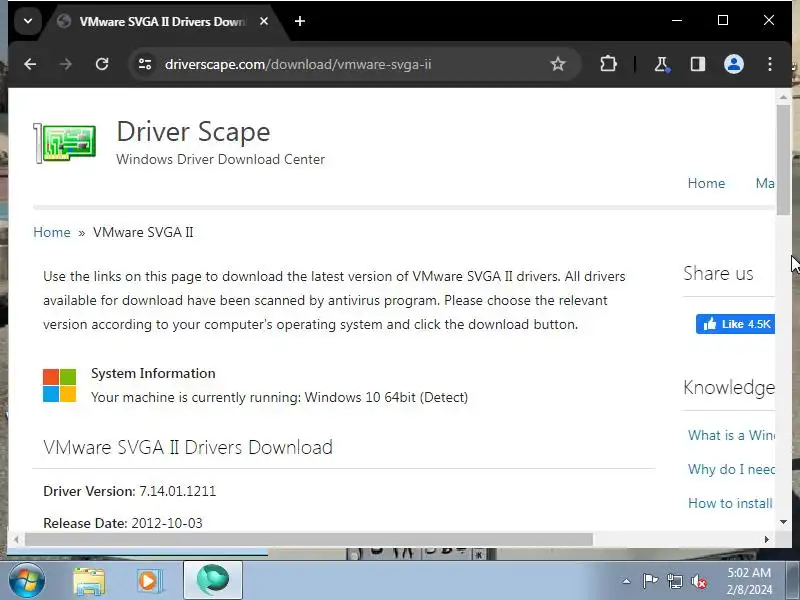This screenshot has width=800, height=600.
Task: Open the 'How to install' link
Action: click(730, 503)
